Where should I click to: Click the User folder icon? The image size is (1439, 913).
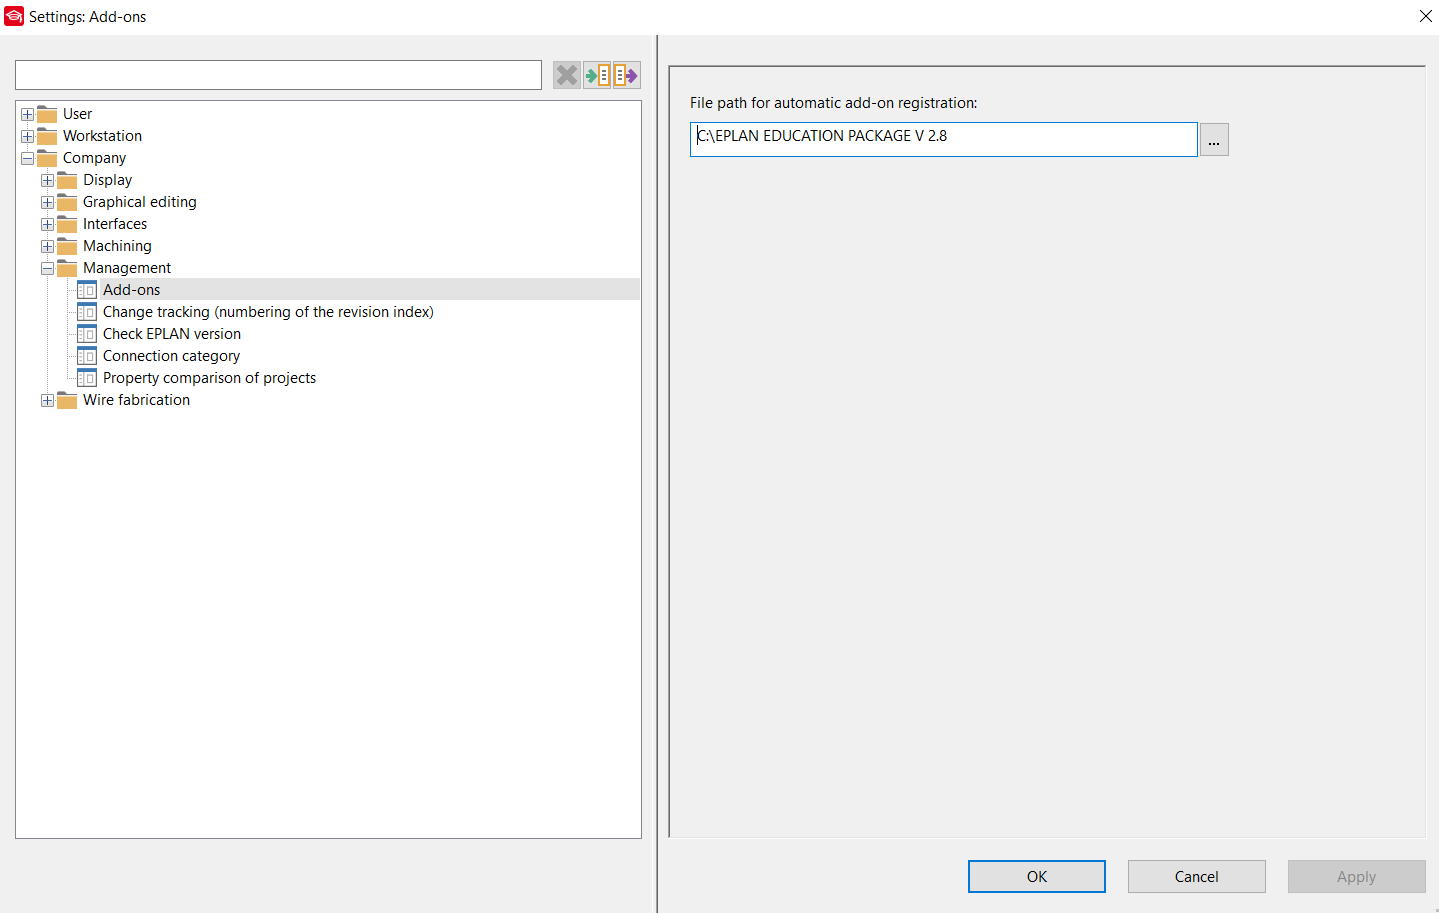pos(47,114)
